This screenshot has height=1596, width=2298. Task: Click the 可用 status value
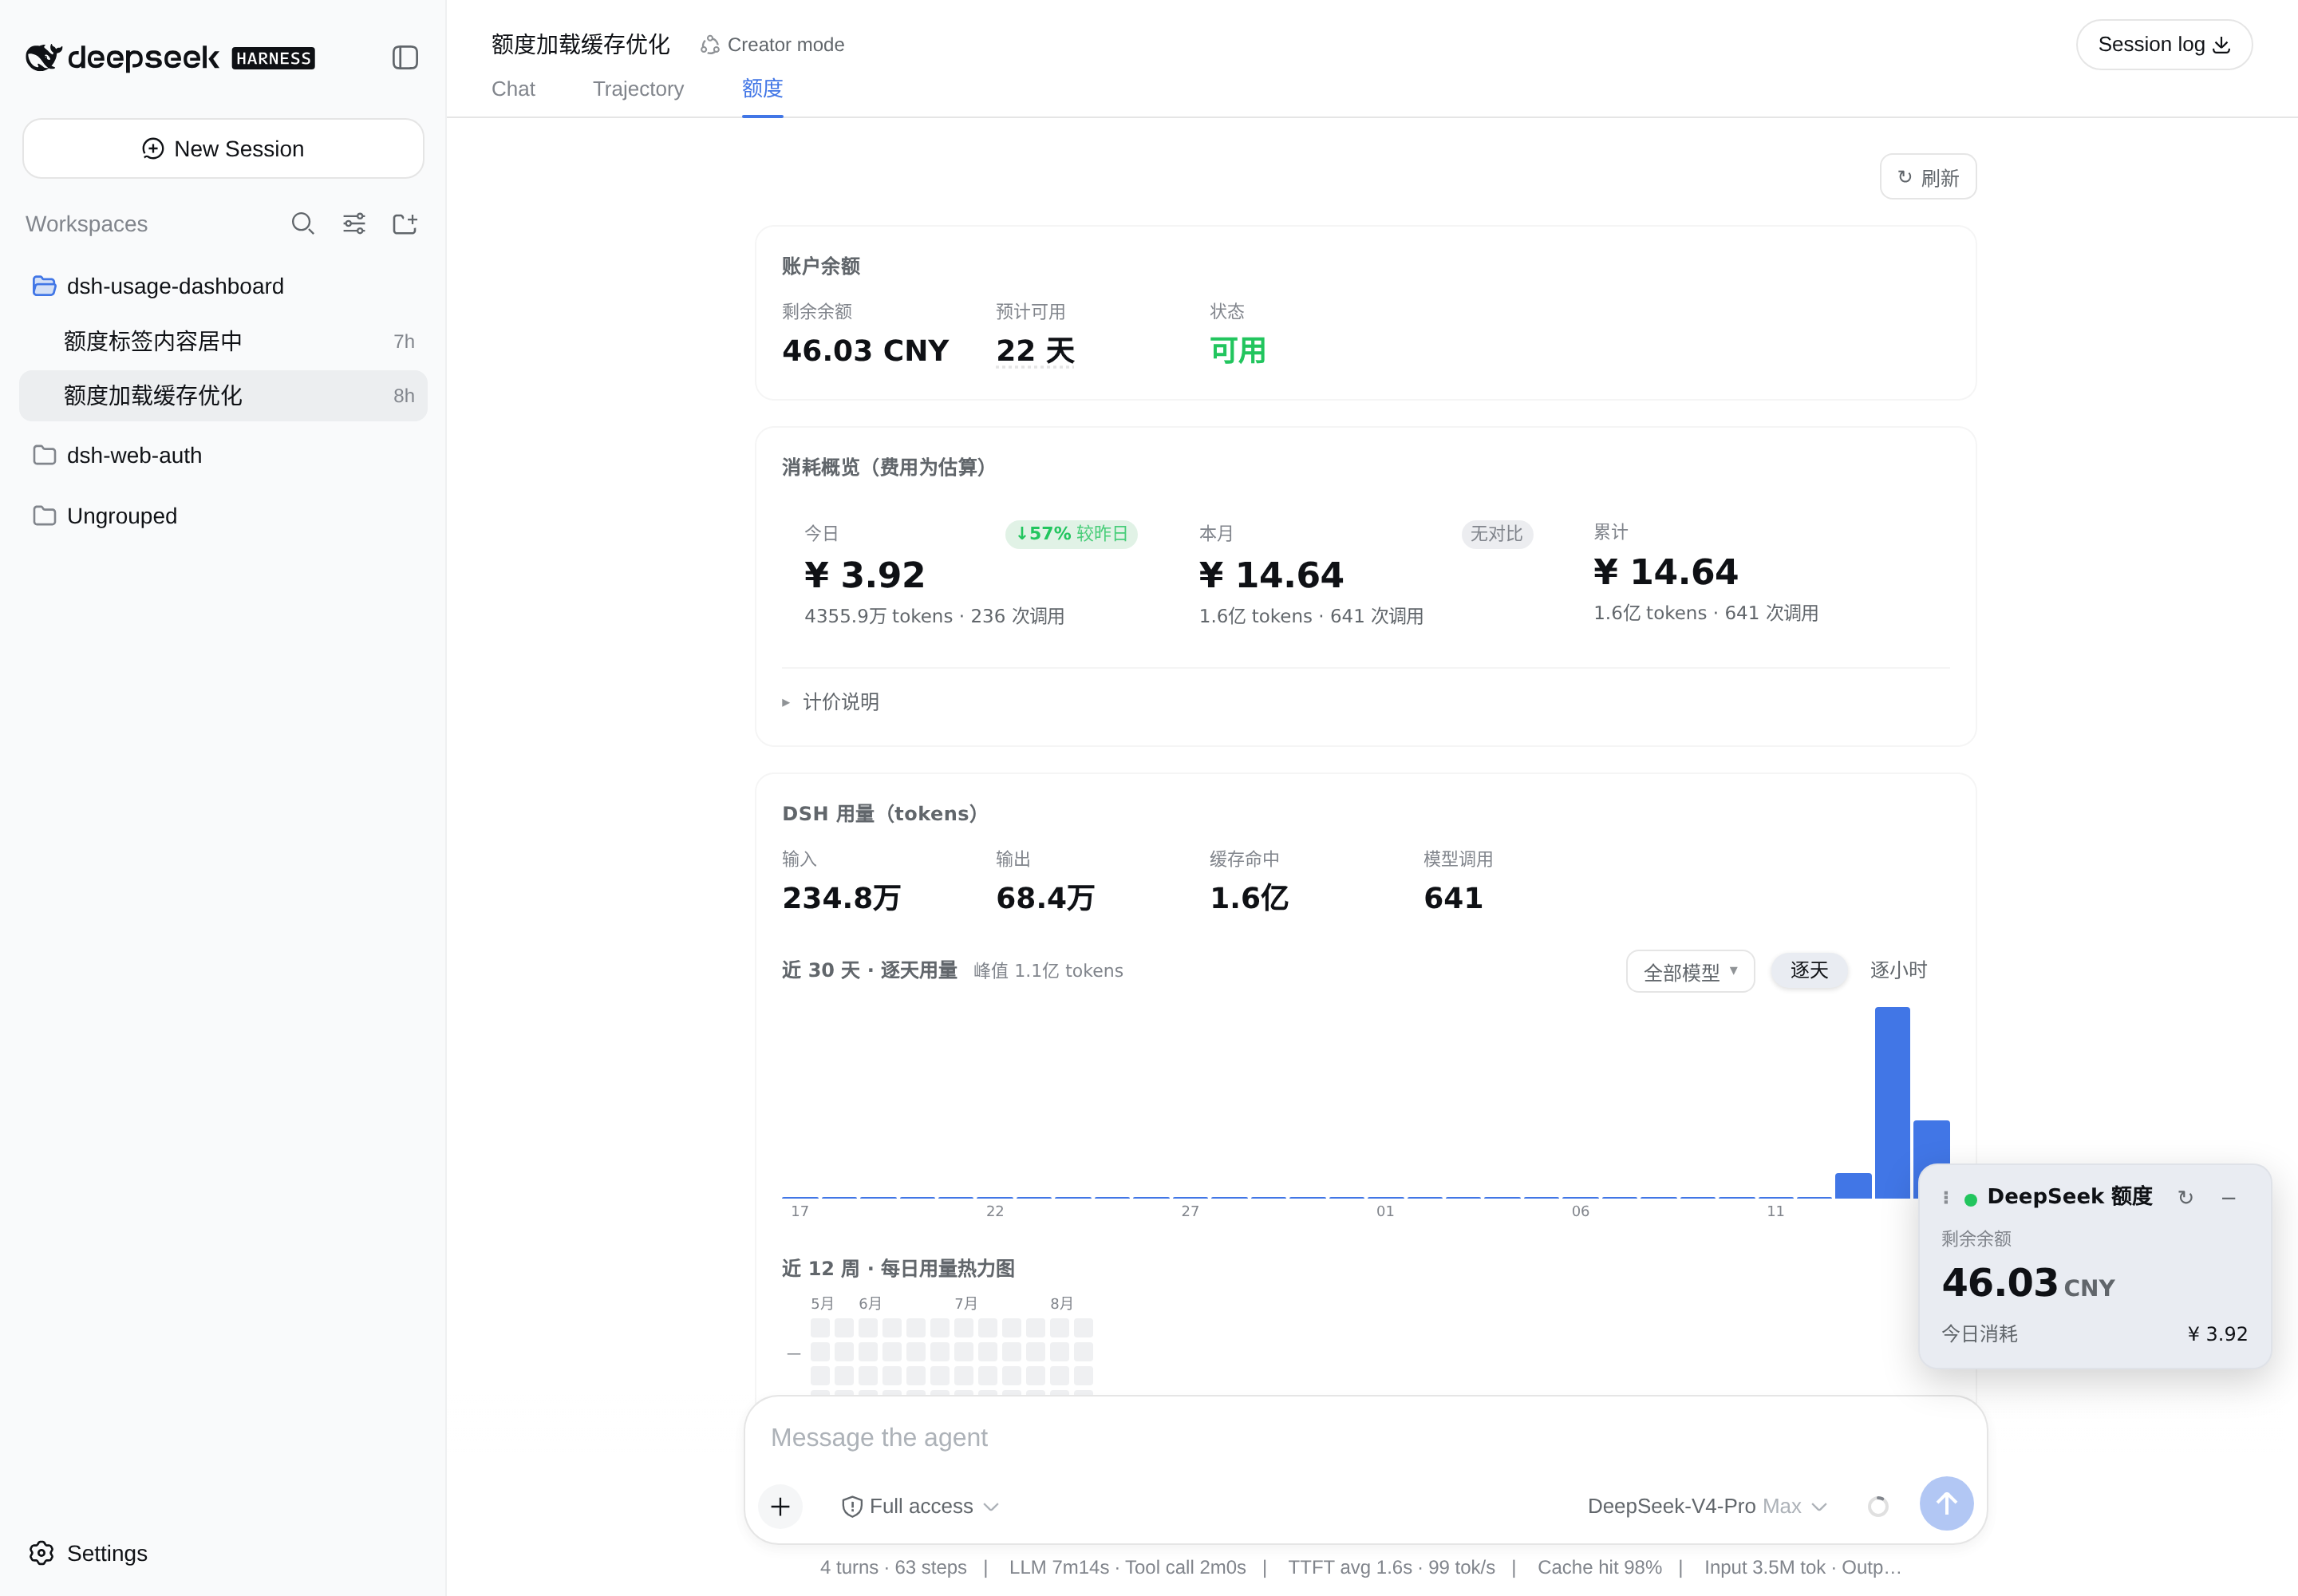[1237, 351]
